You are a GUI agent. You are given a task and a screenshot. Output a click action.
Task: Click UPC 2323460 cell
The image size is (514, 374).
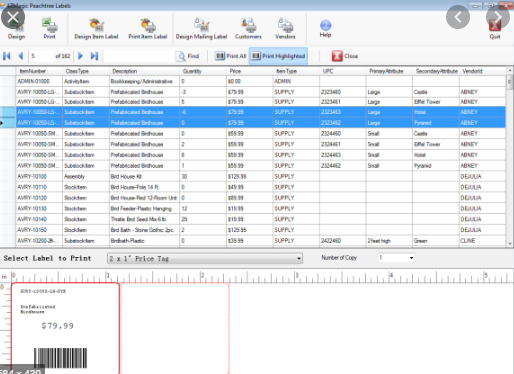coord(342,92)
